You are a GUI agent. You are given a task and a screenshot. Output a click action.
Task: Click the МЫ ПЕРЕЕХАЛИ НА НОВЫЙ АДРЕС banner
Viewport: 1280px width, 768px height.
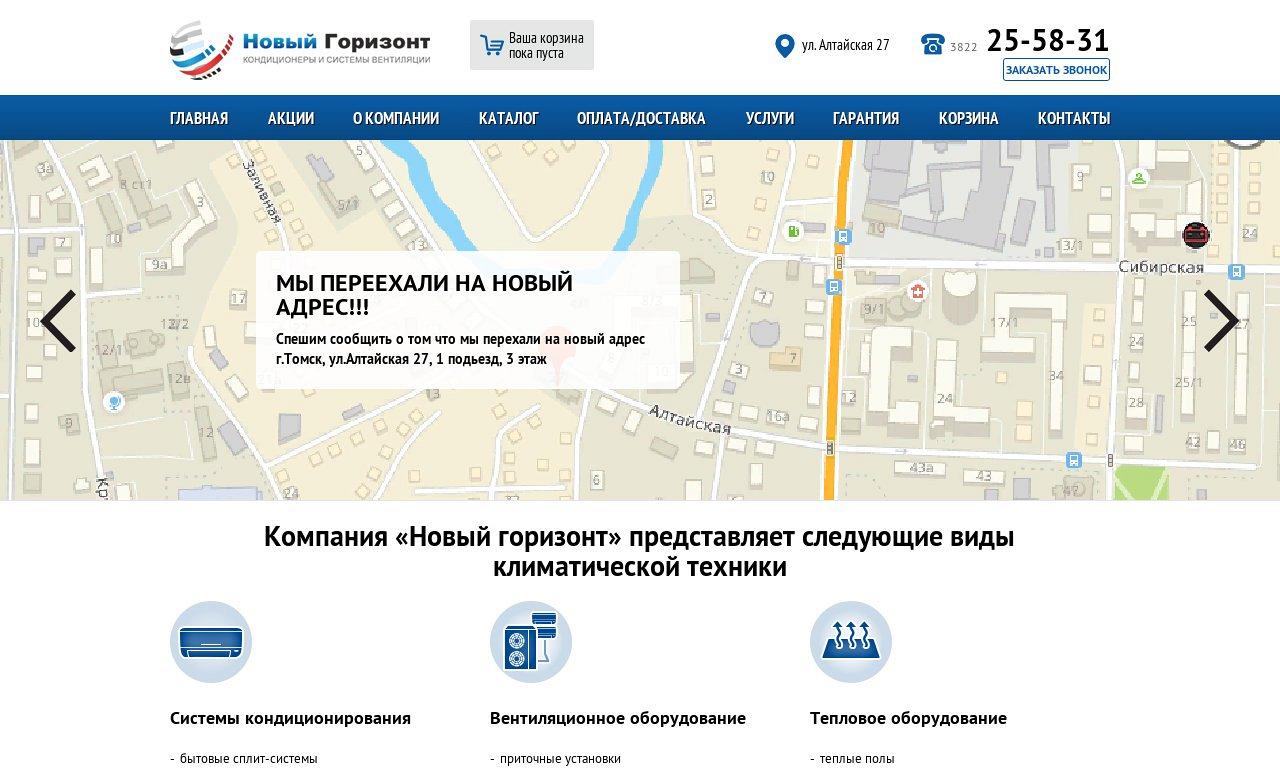(x=467, y=320)
